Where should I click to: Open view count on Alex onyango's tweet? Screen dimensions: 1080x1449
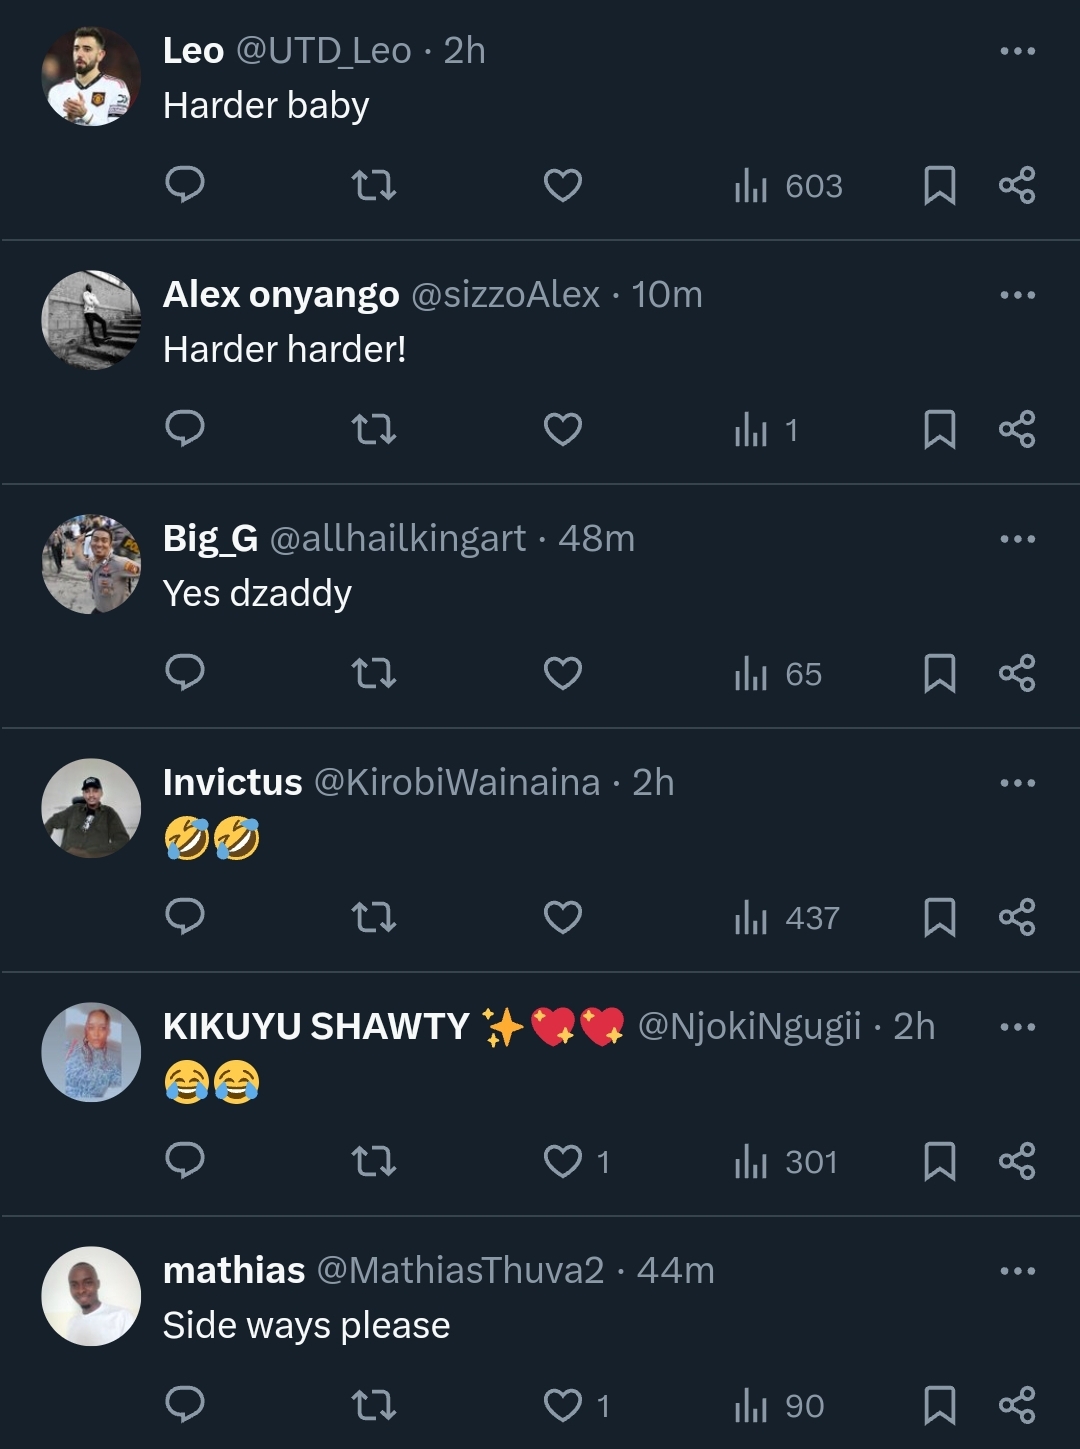click(766, 430)
